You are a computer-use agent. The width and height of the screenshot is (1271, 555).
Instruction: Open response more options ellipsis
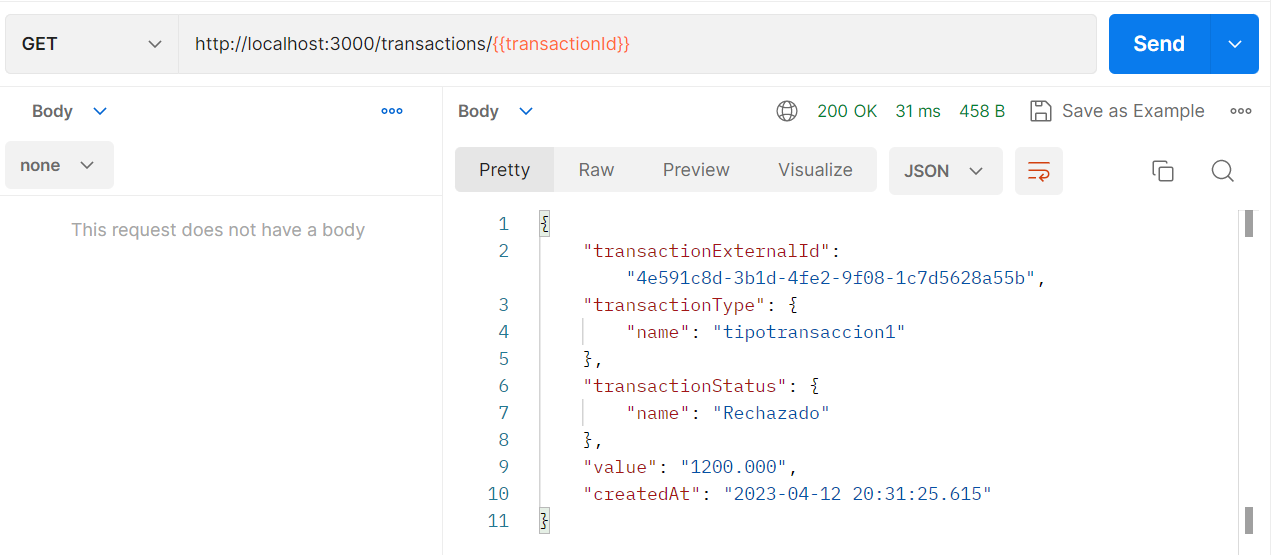(1241, 111)
